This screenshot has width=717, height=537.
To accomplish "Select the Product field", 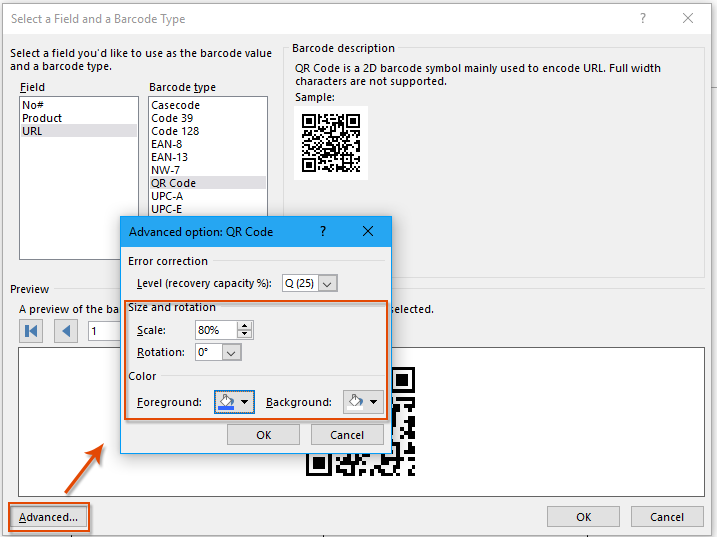I will pos(42,118).
